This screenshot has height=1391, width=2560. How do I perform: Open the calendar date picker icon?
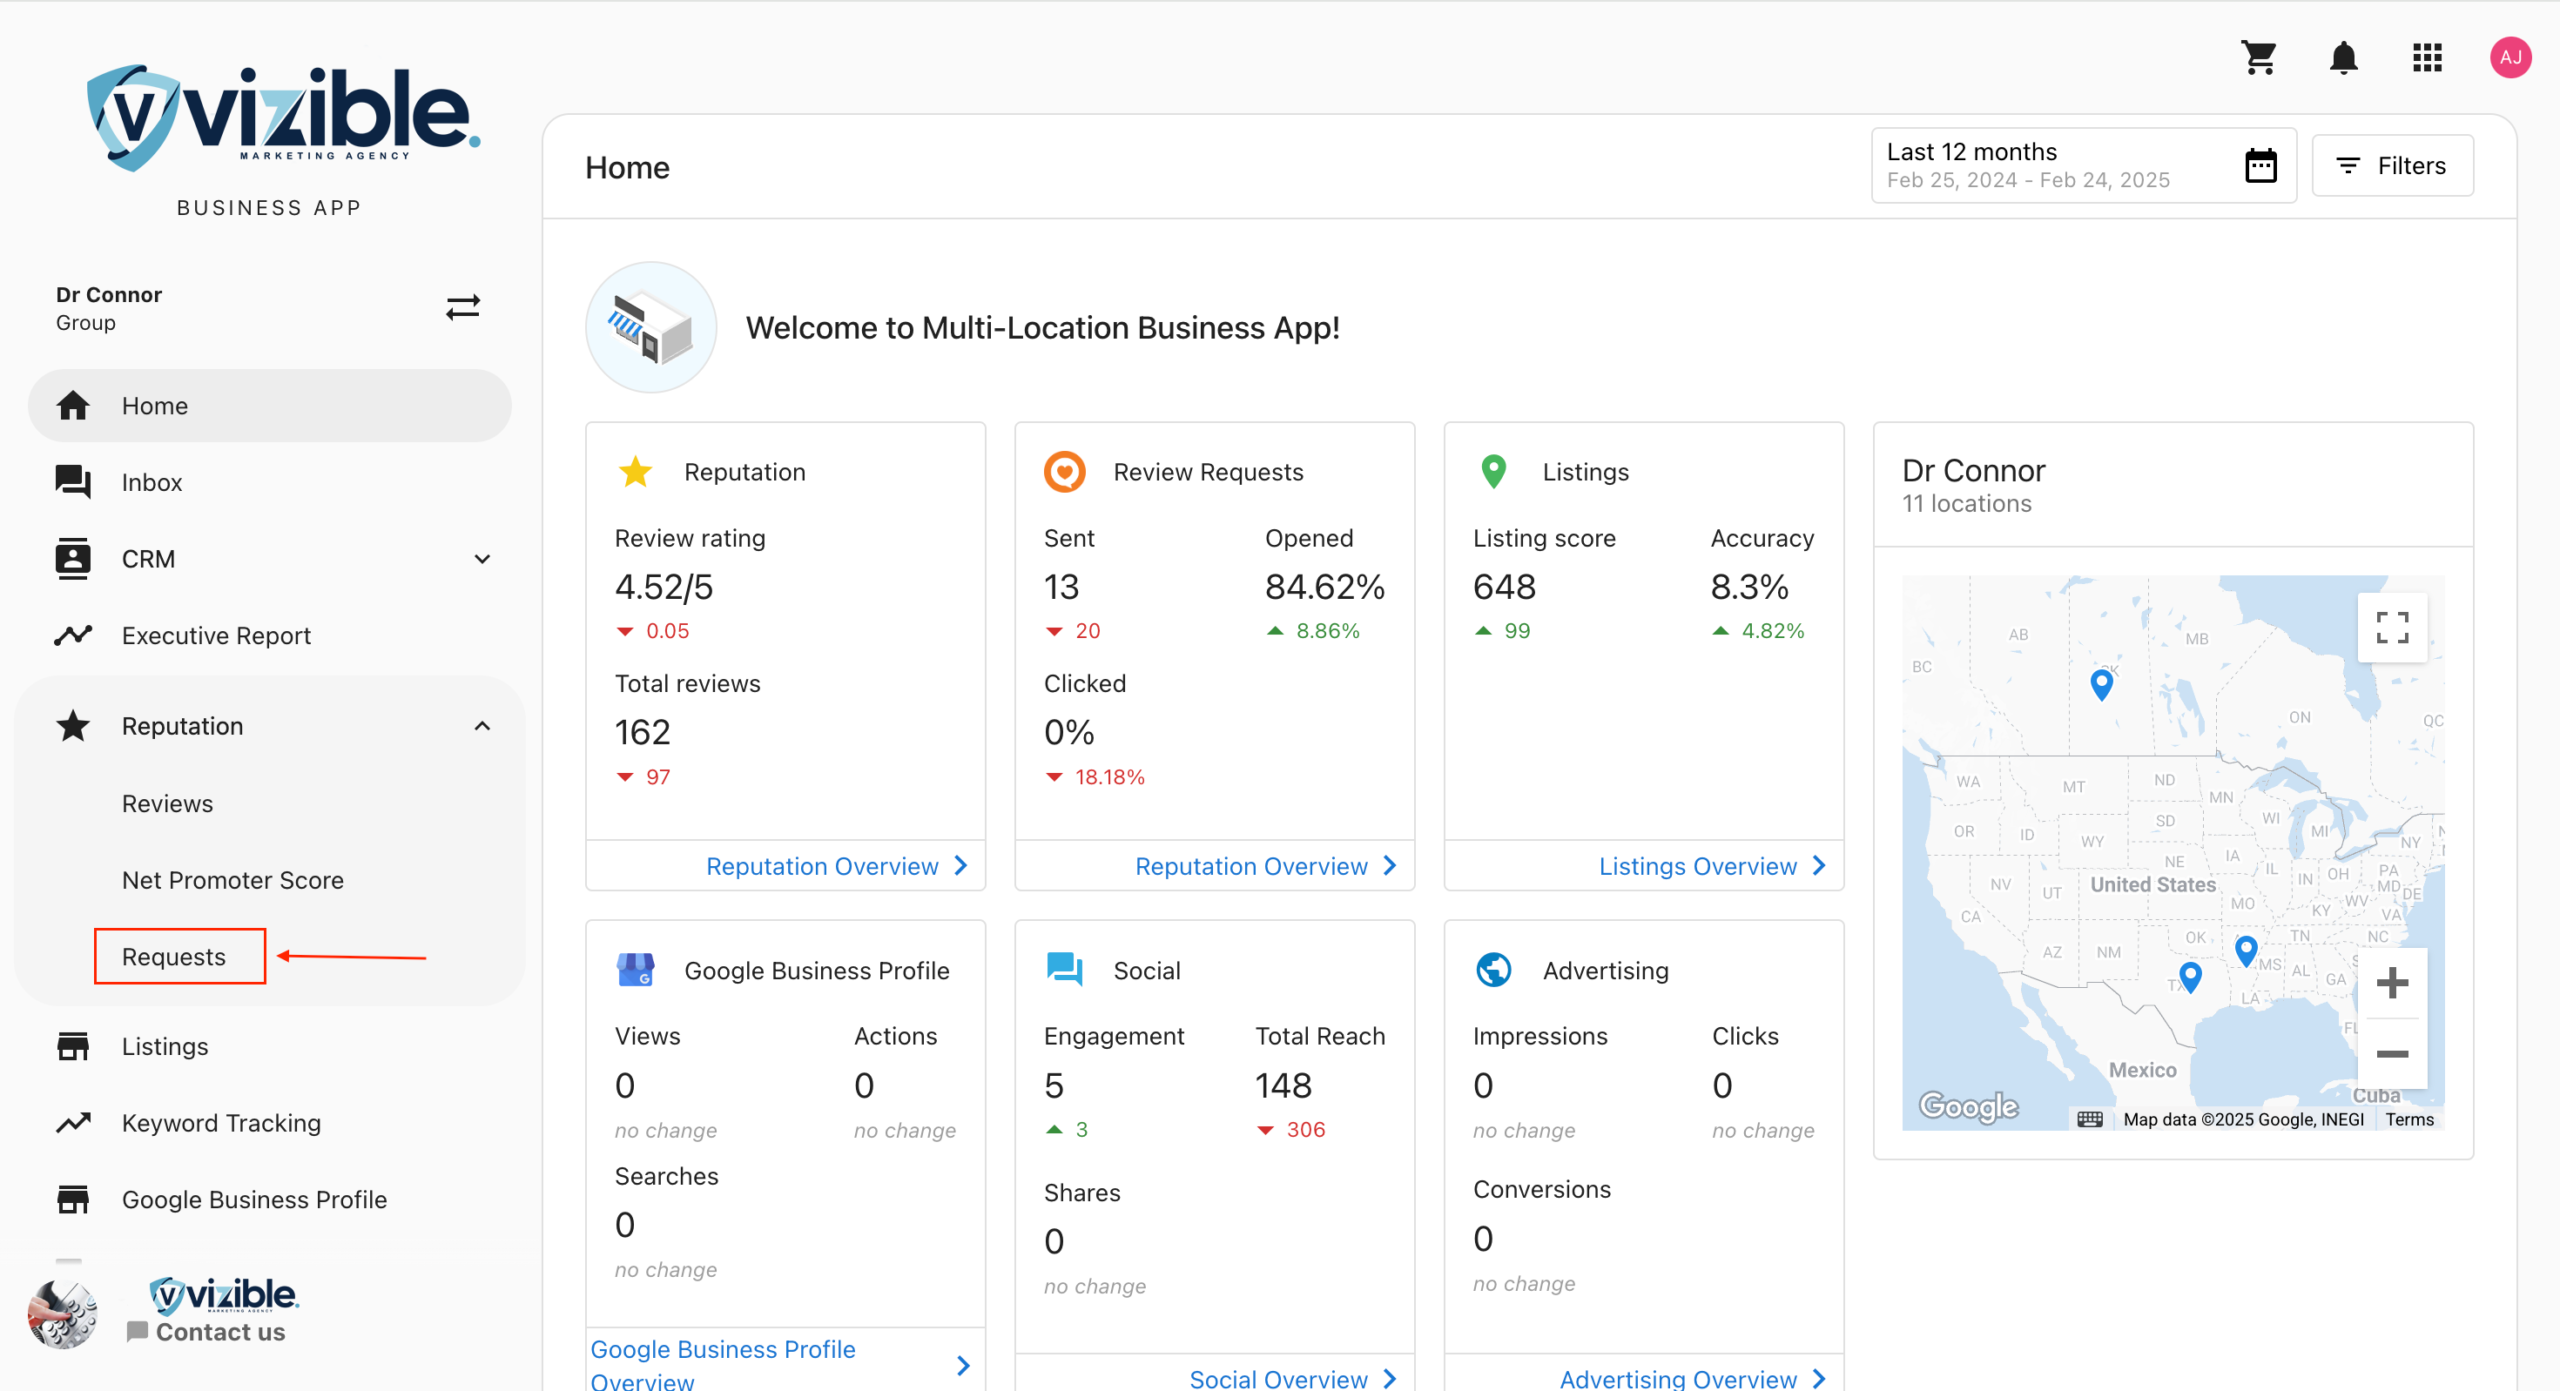2260,166
